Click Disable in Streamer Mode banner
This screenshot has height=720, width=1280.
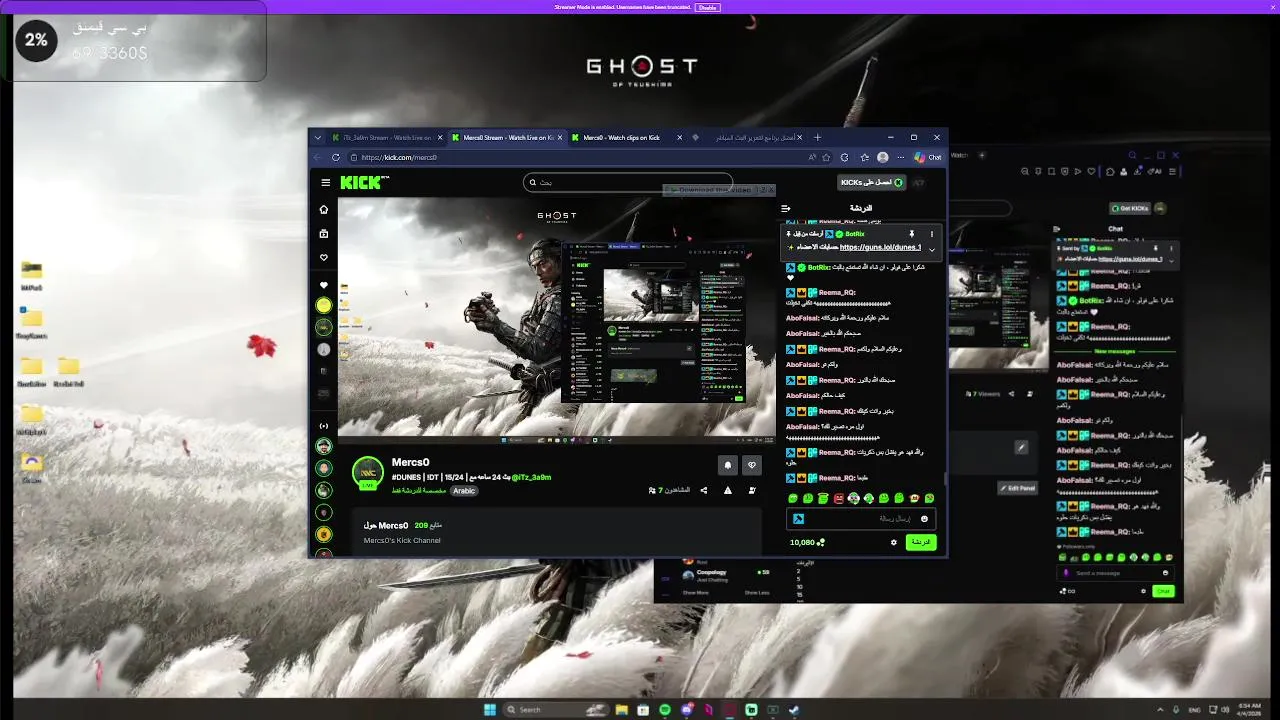coord(707,7)
